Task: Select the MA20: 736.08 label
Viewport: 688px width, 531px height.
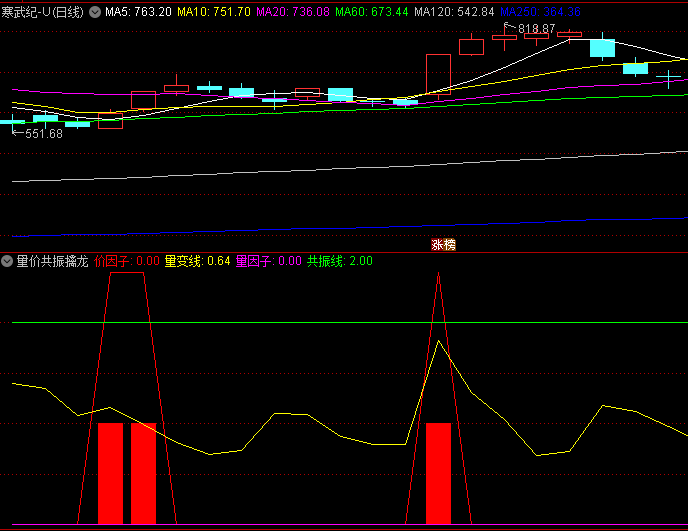Action: click(293, 12)
